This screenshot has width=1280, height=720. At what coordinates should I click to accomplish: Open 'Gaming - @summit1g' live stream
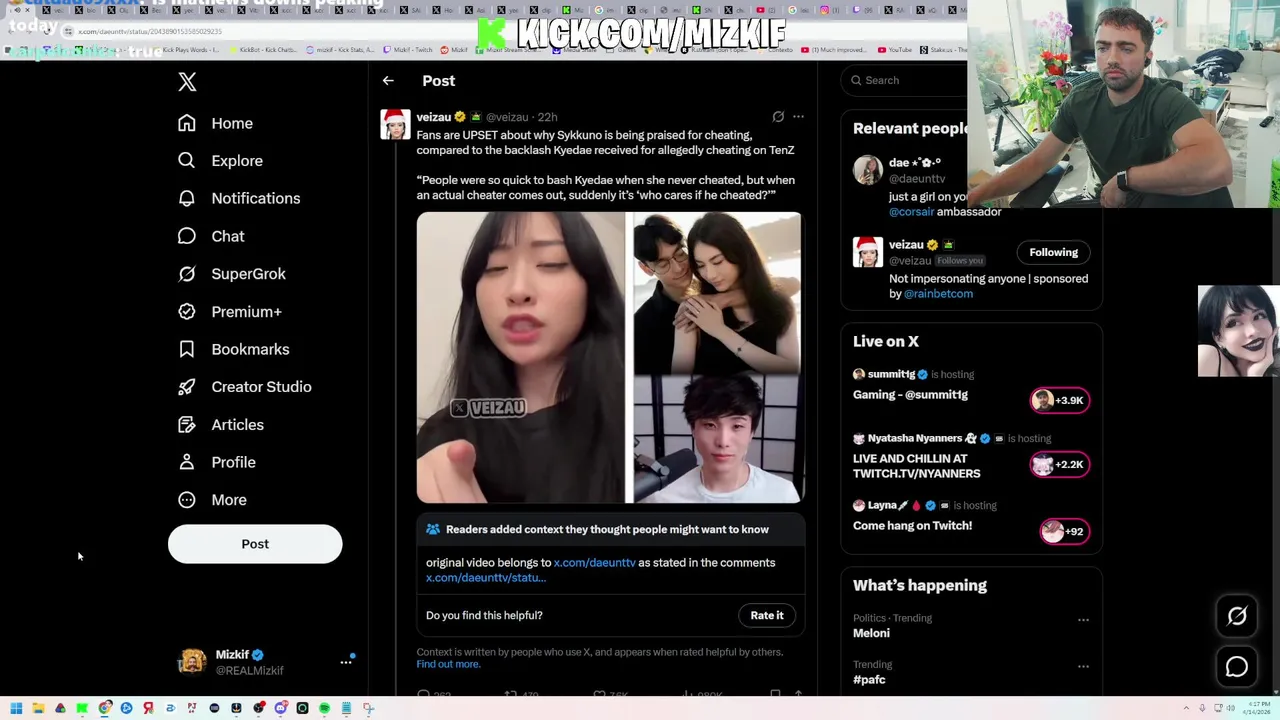[910, 395]
